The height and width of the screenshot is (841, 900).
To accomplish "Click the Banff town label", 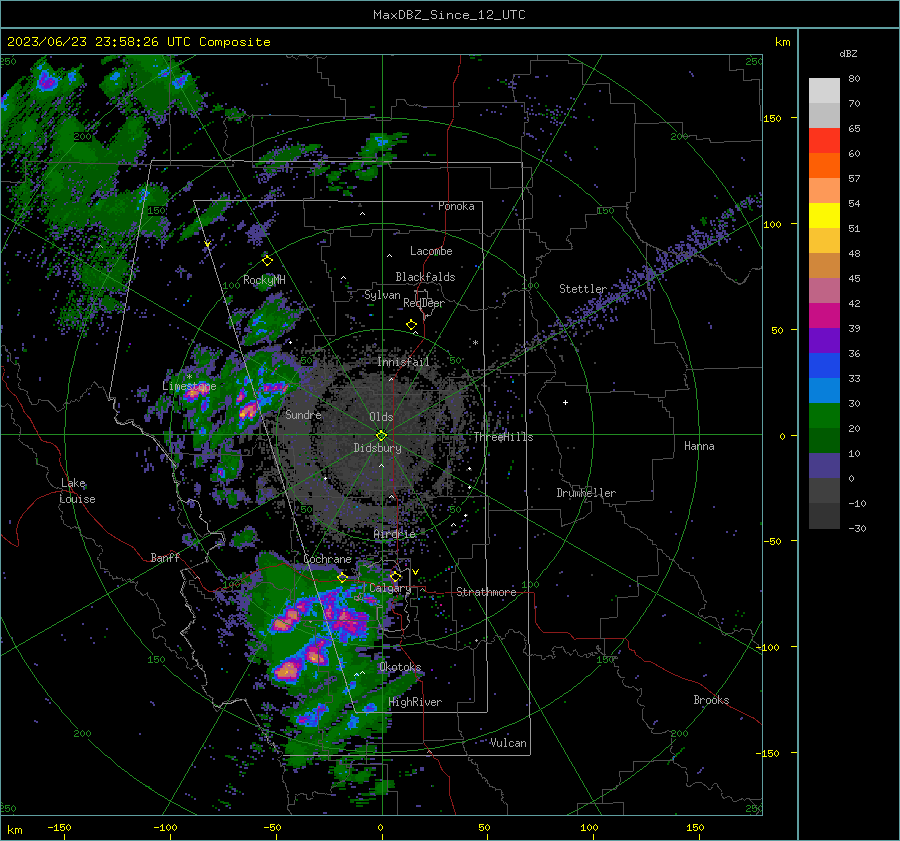I will coord(165,557).
